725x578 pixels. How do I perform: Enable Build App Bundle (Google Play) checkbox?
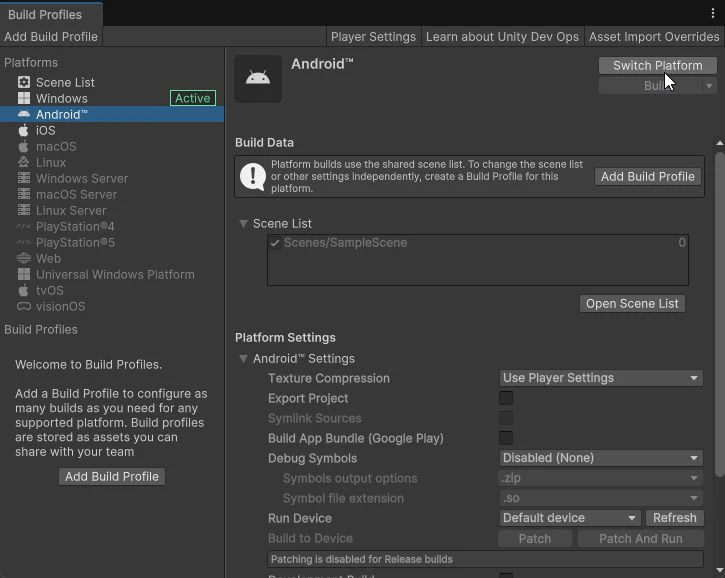(x=506, y=438)
